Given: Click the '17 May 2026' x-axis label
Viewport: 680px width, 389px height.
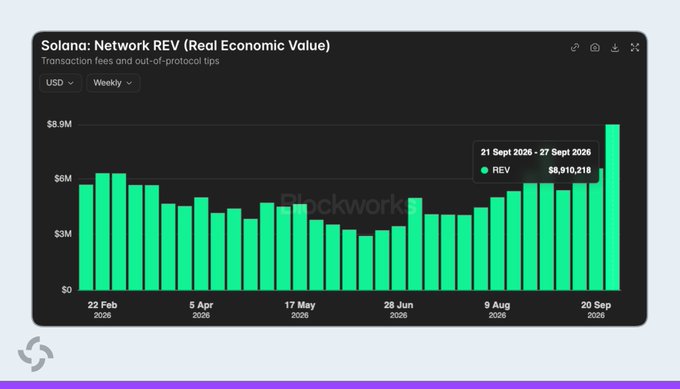Looking at the screenshot, I should pyautogui.click(x=300, y=310).
